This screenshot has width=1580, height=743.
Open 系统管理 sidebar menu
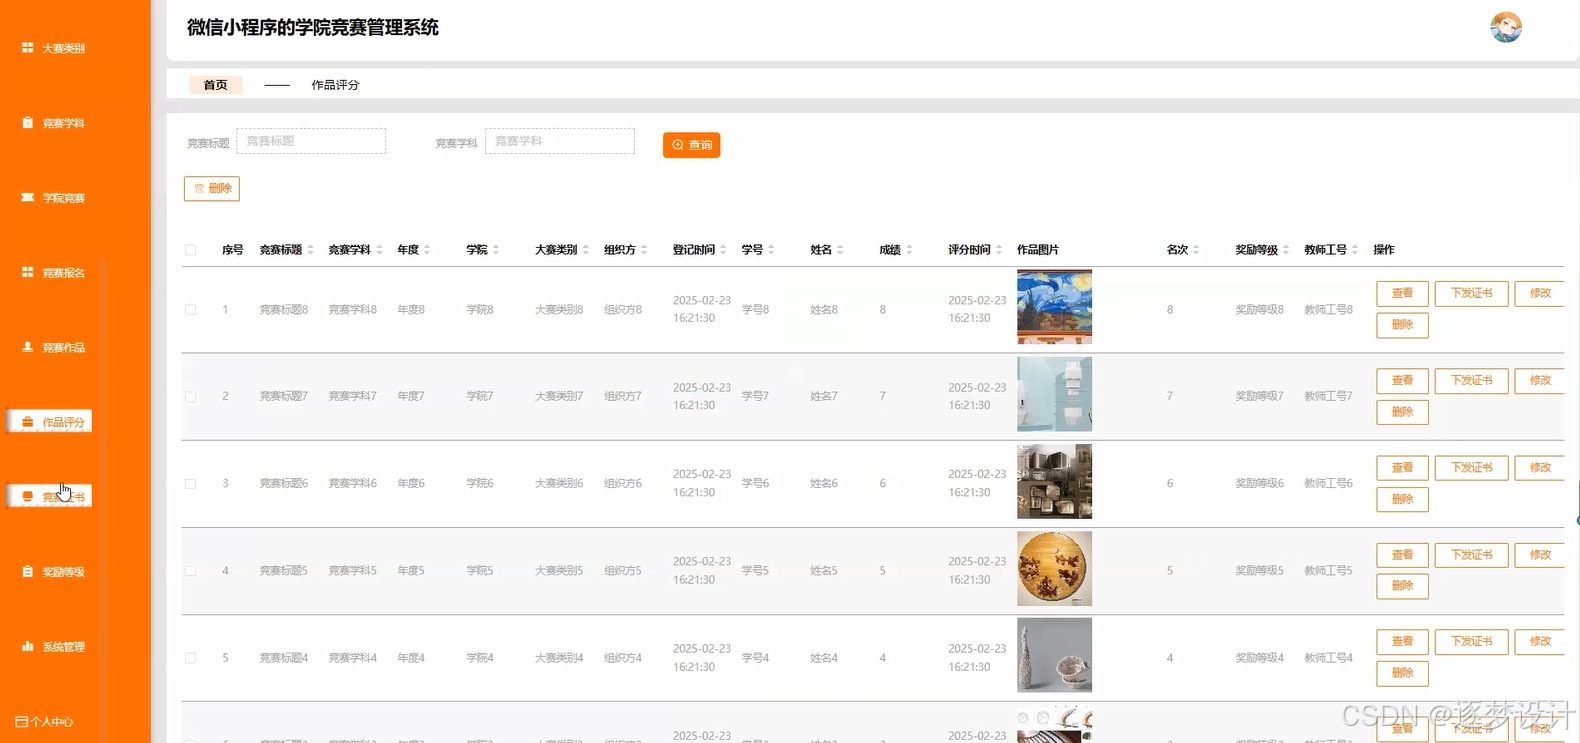(x=54, y=647)
